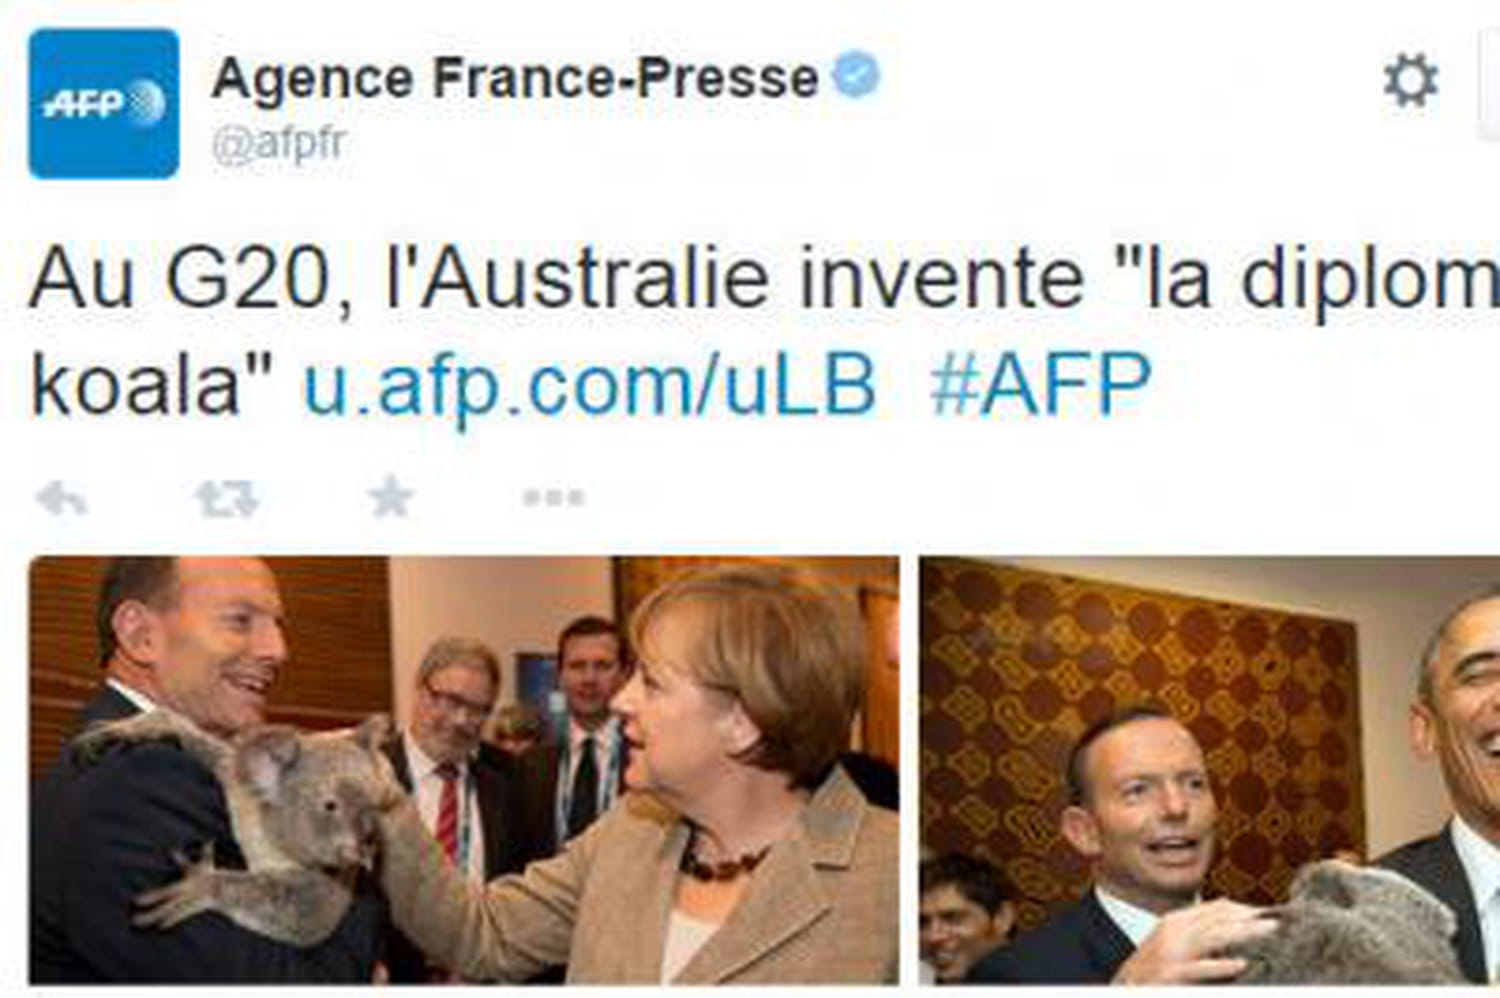
Task: Expand the three-dot more options
Action: (553, 497)
